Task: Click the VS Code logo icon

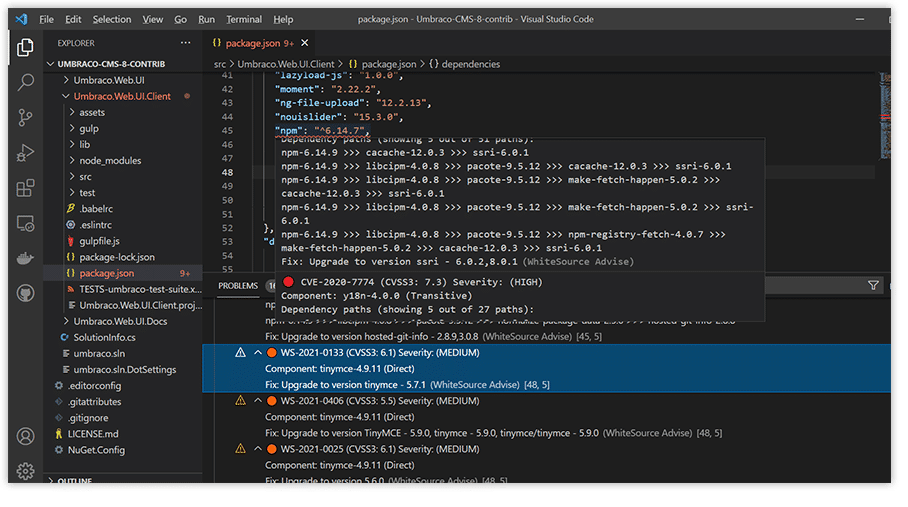Action: click(x=21, y=19)
